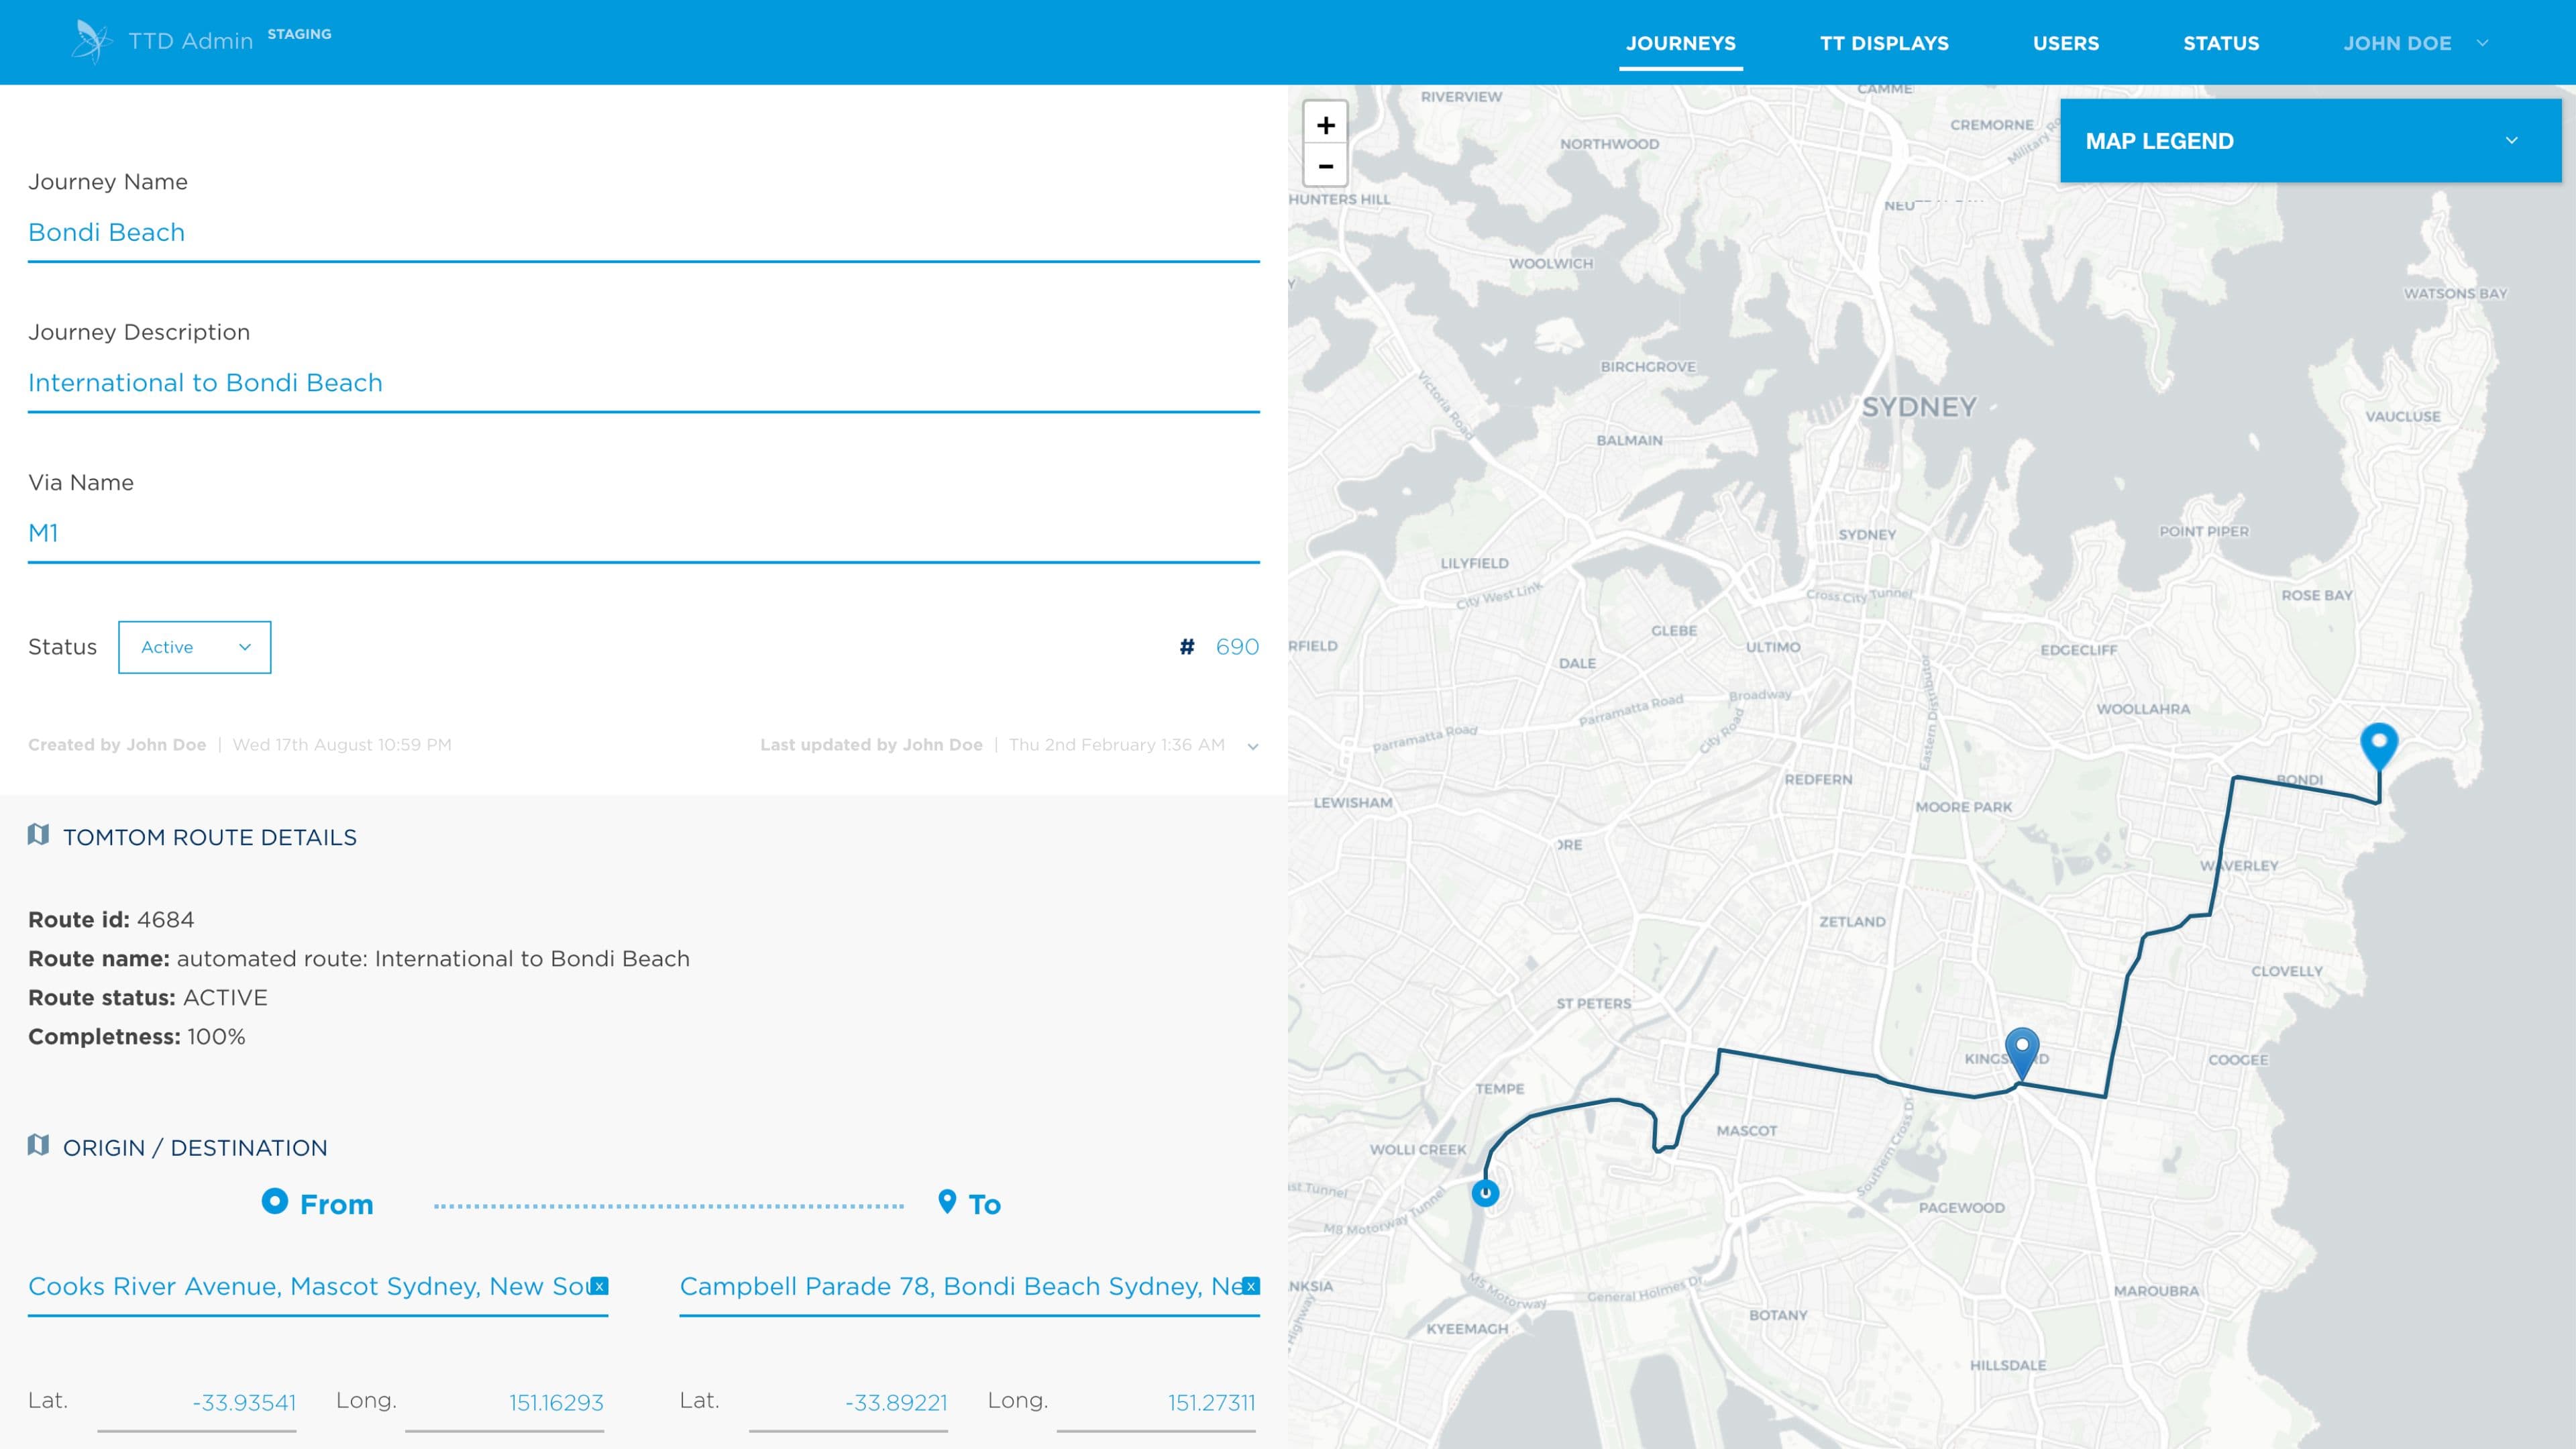Clear the To address with its x icon

tap(1251, 1286)
